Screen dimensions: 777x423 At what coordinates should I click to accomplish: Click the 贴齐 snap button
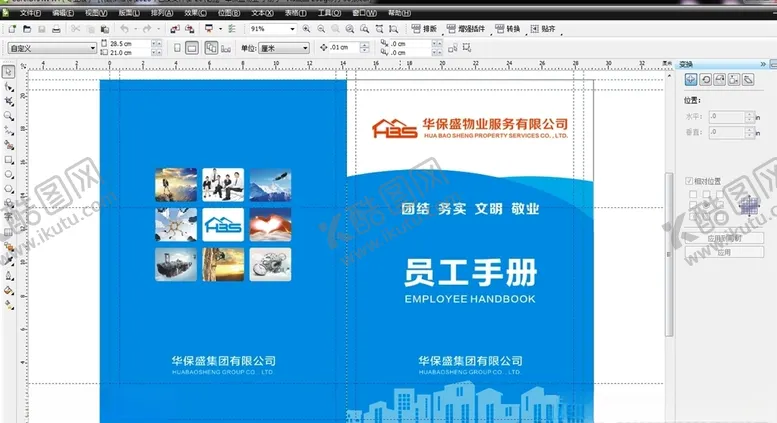[x=543, y=29]
